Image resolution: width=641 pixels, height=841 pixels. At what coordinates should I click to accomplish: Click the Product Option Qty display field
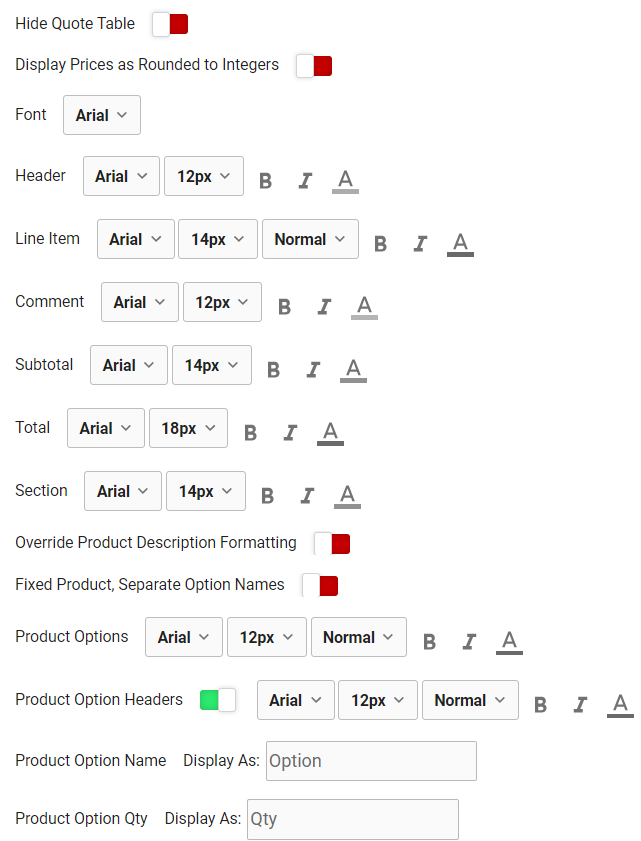[352, 819]
